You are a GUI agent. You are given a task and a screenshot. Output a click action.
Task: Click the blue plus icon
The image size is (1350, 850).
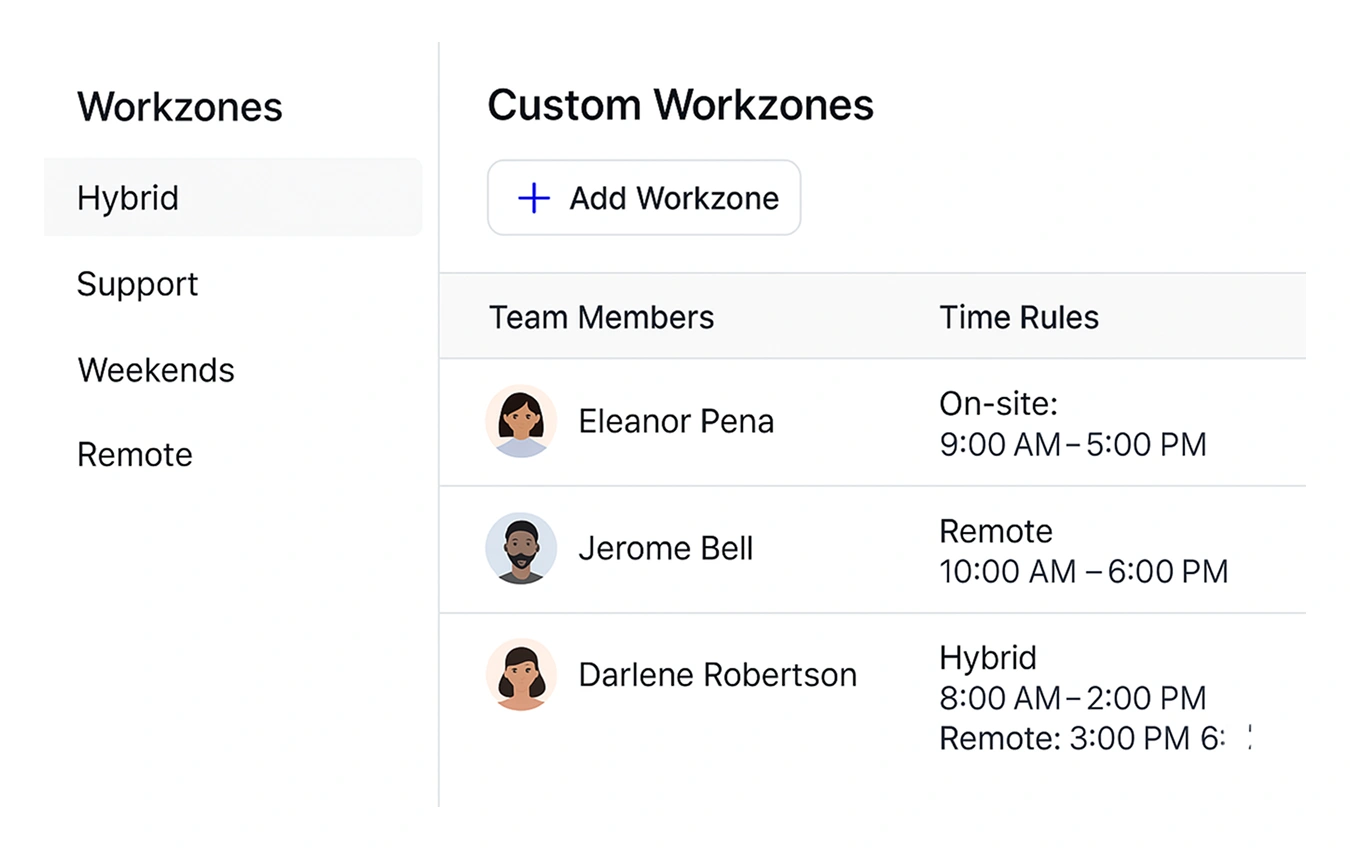pos(534,198)
